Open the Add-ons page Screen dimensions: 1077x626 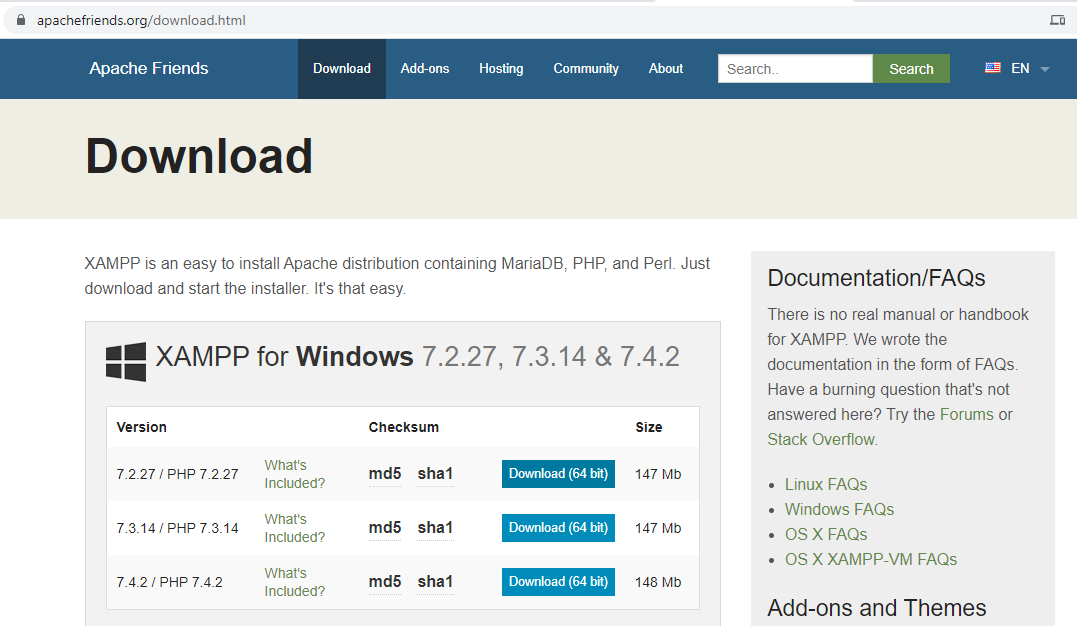pyautogui.click(x=424, y=68)
